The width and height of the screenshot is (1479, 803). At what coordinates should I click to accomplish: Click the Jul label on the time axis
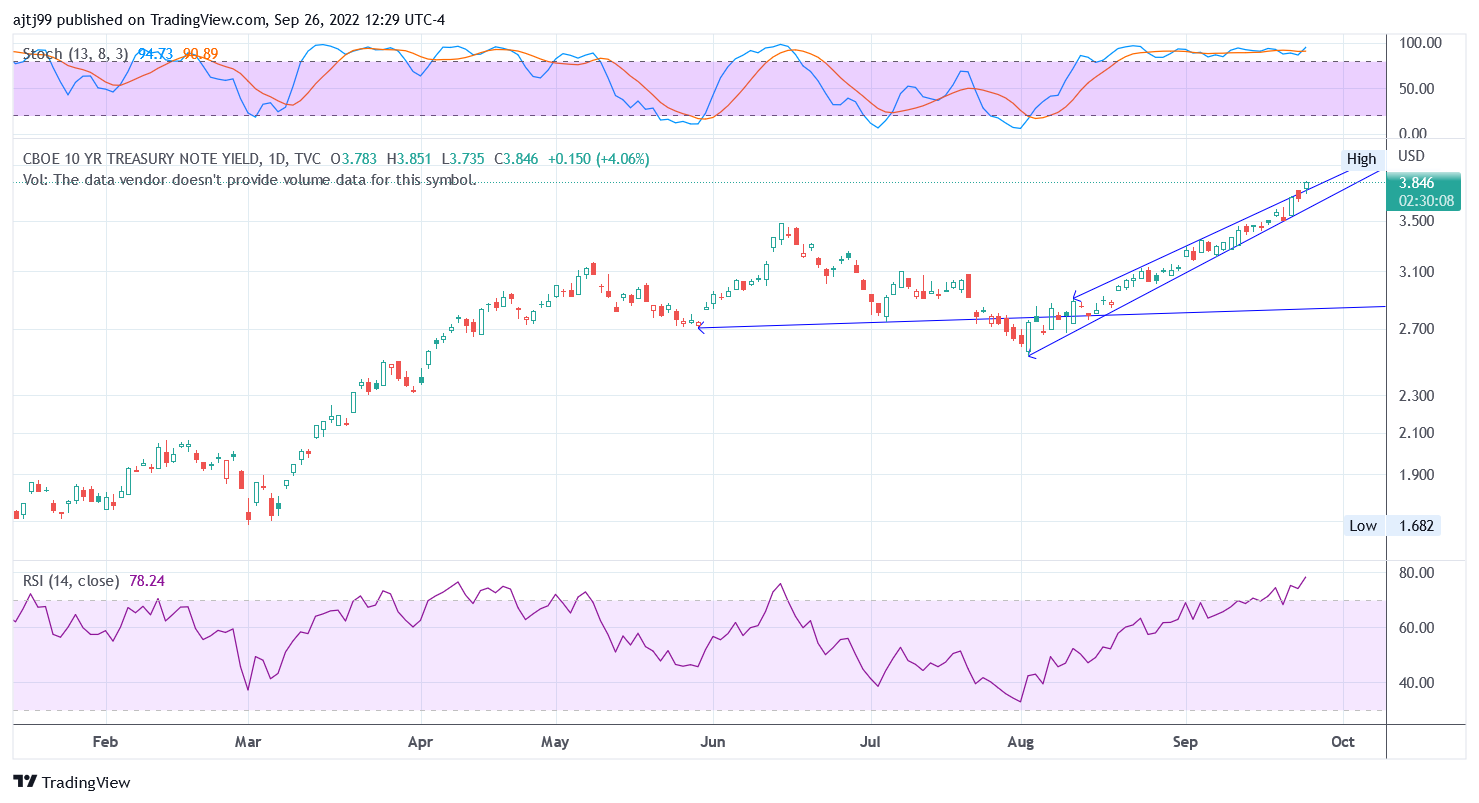(x=871, y=742)
